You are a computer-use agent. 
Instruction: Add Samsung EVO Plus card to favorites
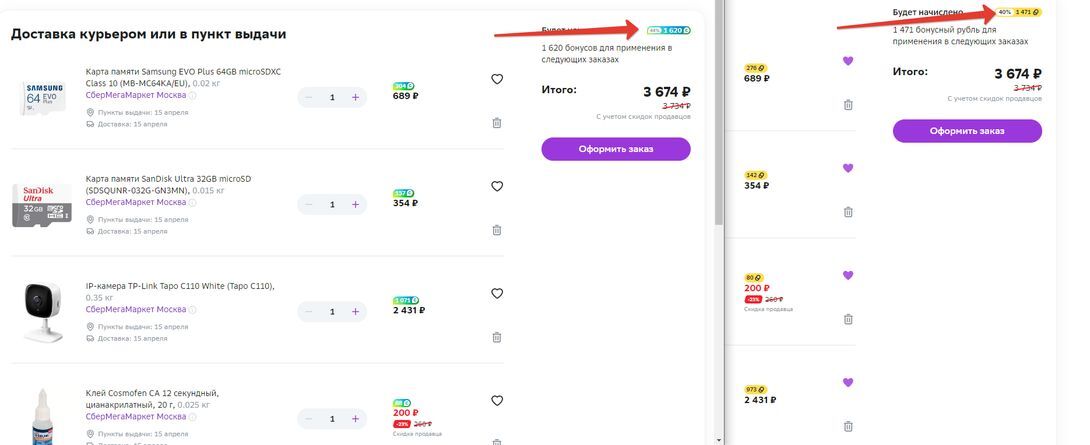pos(496,79)
